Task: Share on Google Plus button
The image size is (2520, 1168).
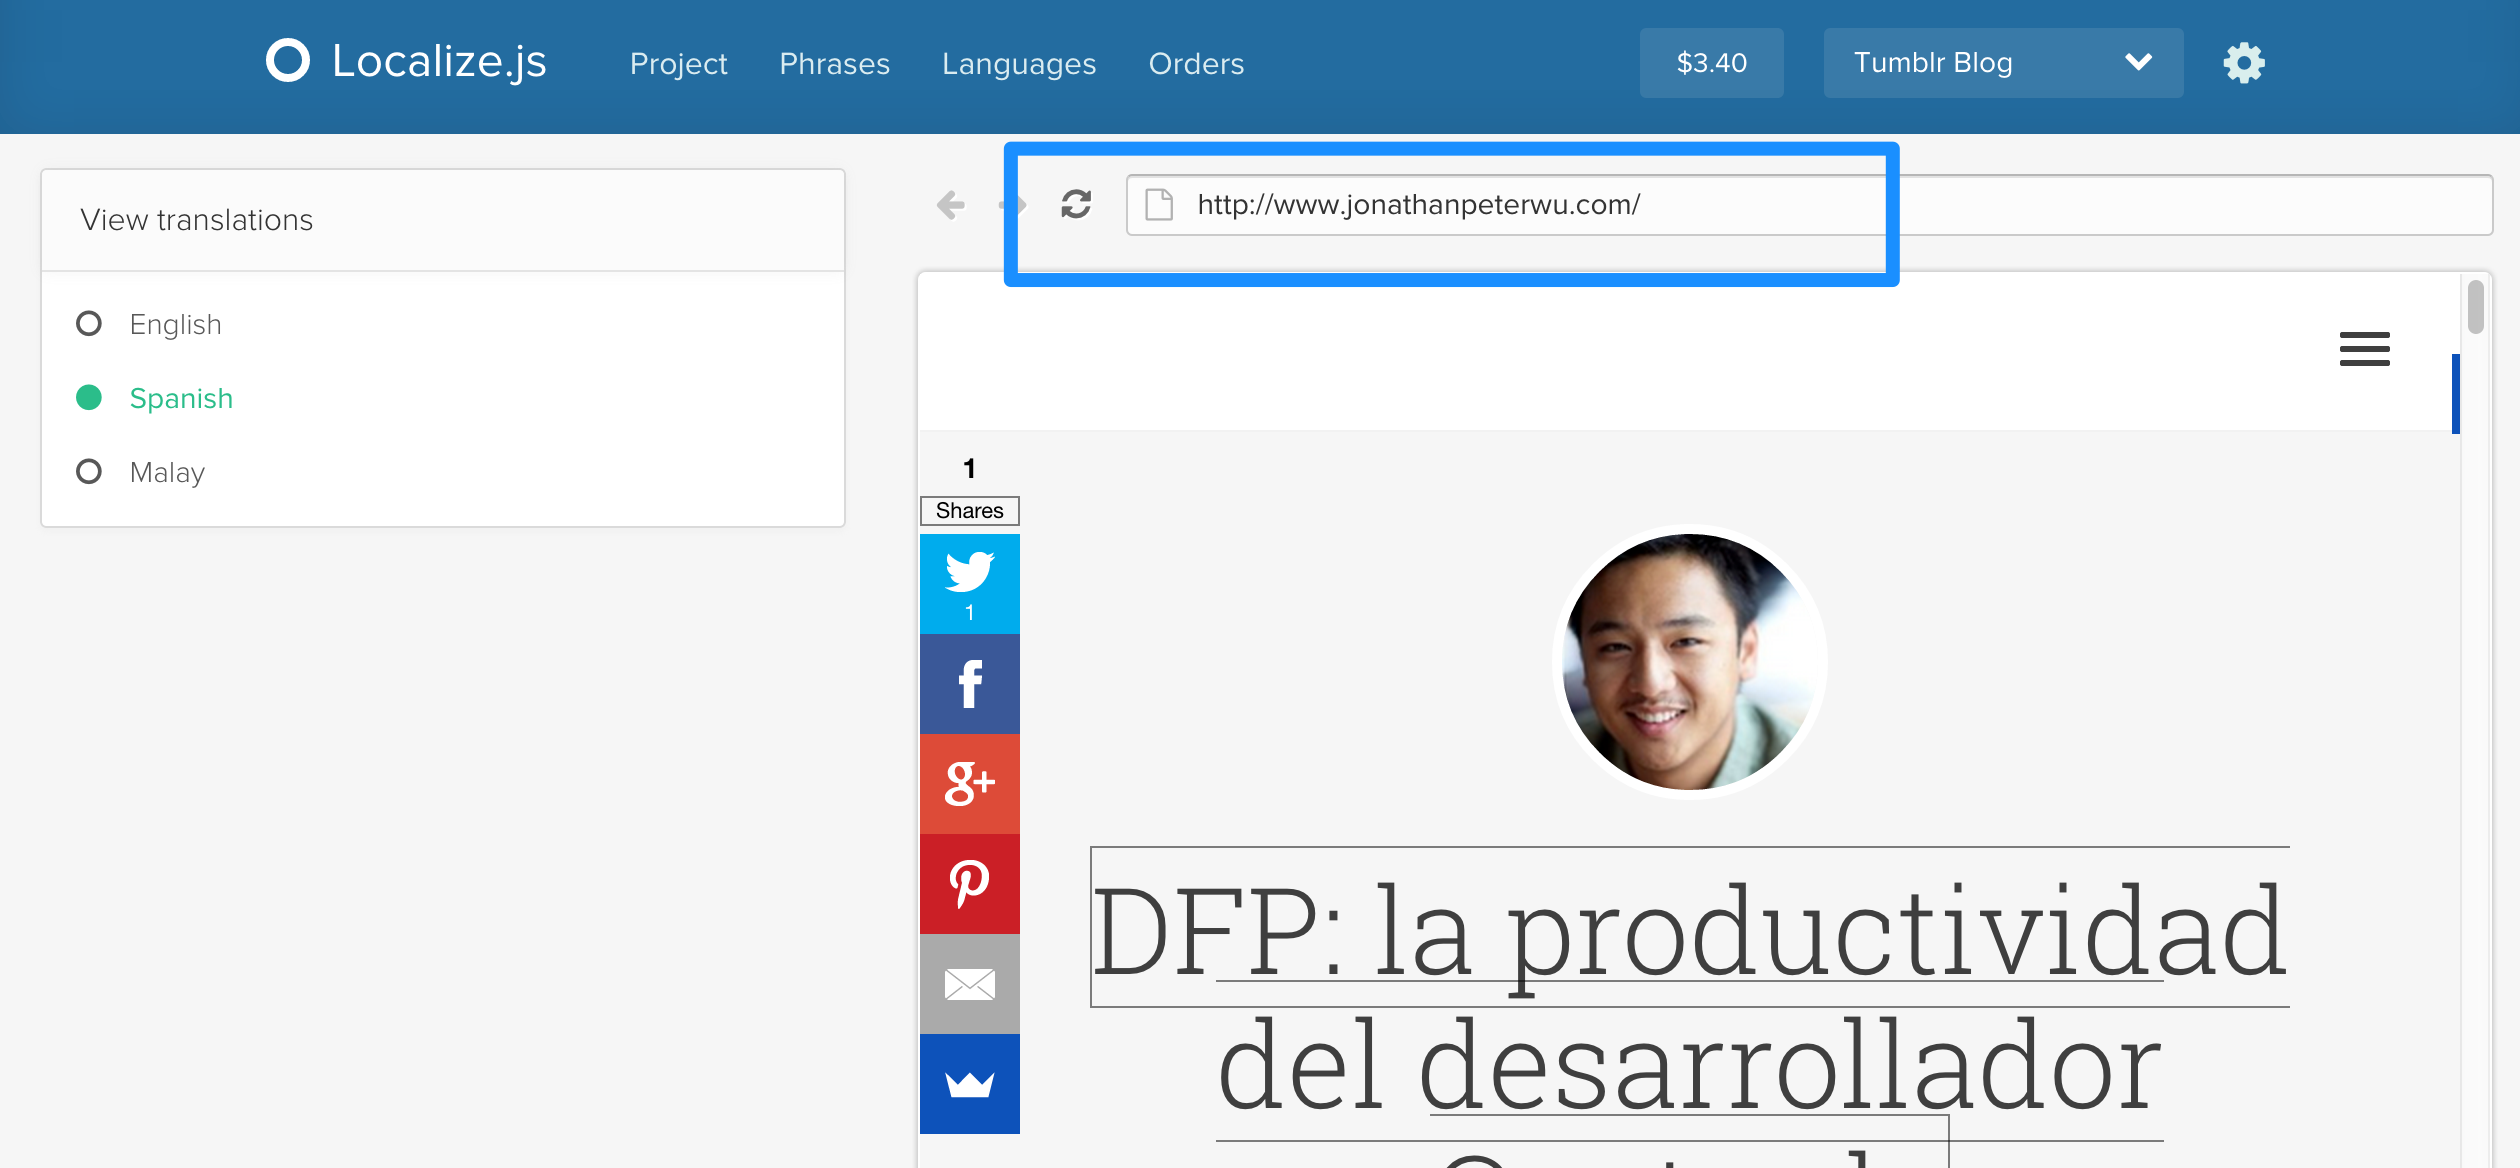Action: [x=969, y=784]
